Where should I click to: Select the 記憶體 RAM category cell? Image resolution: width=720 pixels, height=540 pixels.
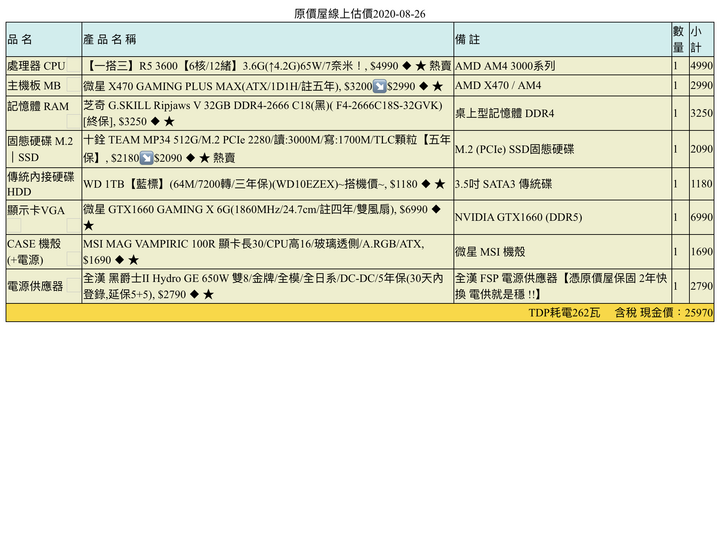[x=44, y=113]
